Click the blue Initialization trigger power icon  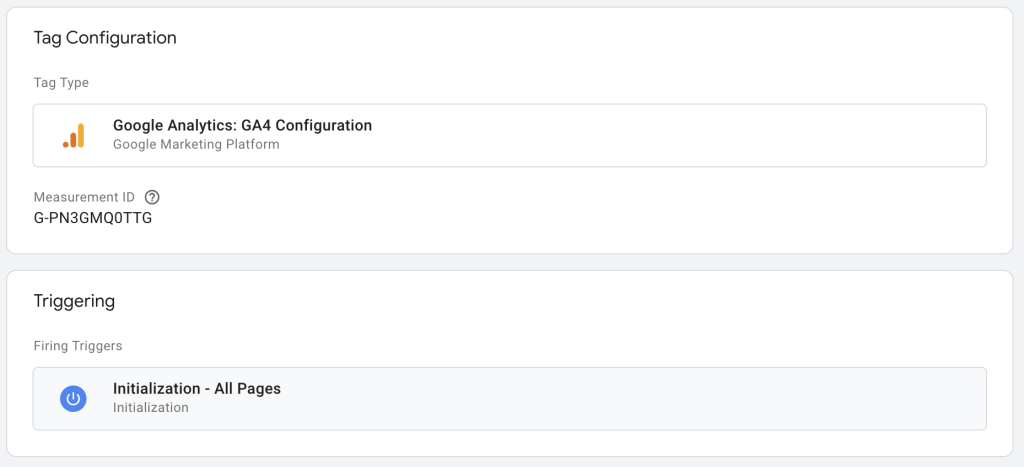[72, 398]
